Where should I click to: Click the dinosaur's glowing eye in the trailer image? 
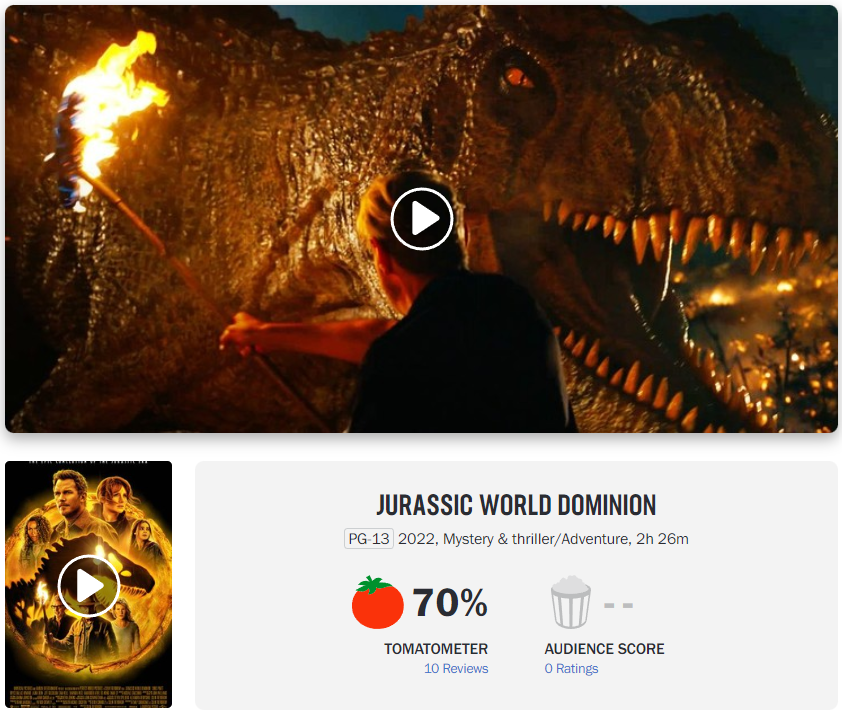click(517, 77)
